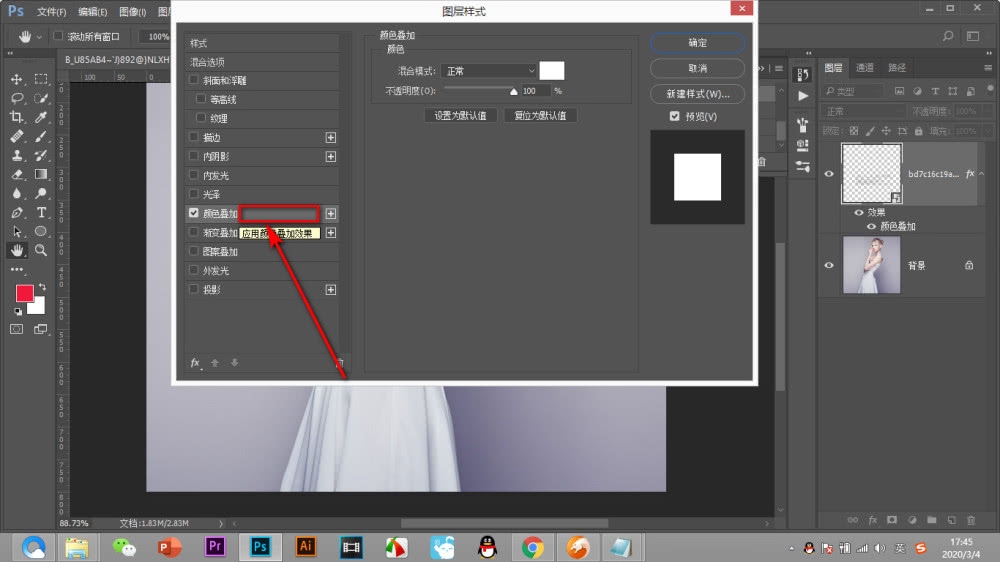
Task: Click the fx add-effect icon in dialog
Action: tap(196, 363)
